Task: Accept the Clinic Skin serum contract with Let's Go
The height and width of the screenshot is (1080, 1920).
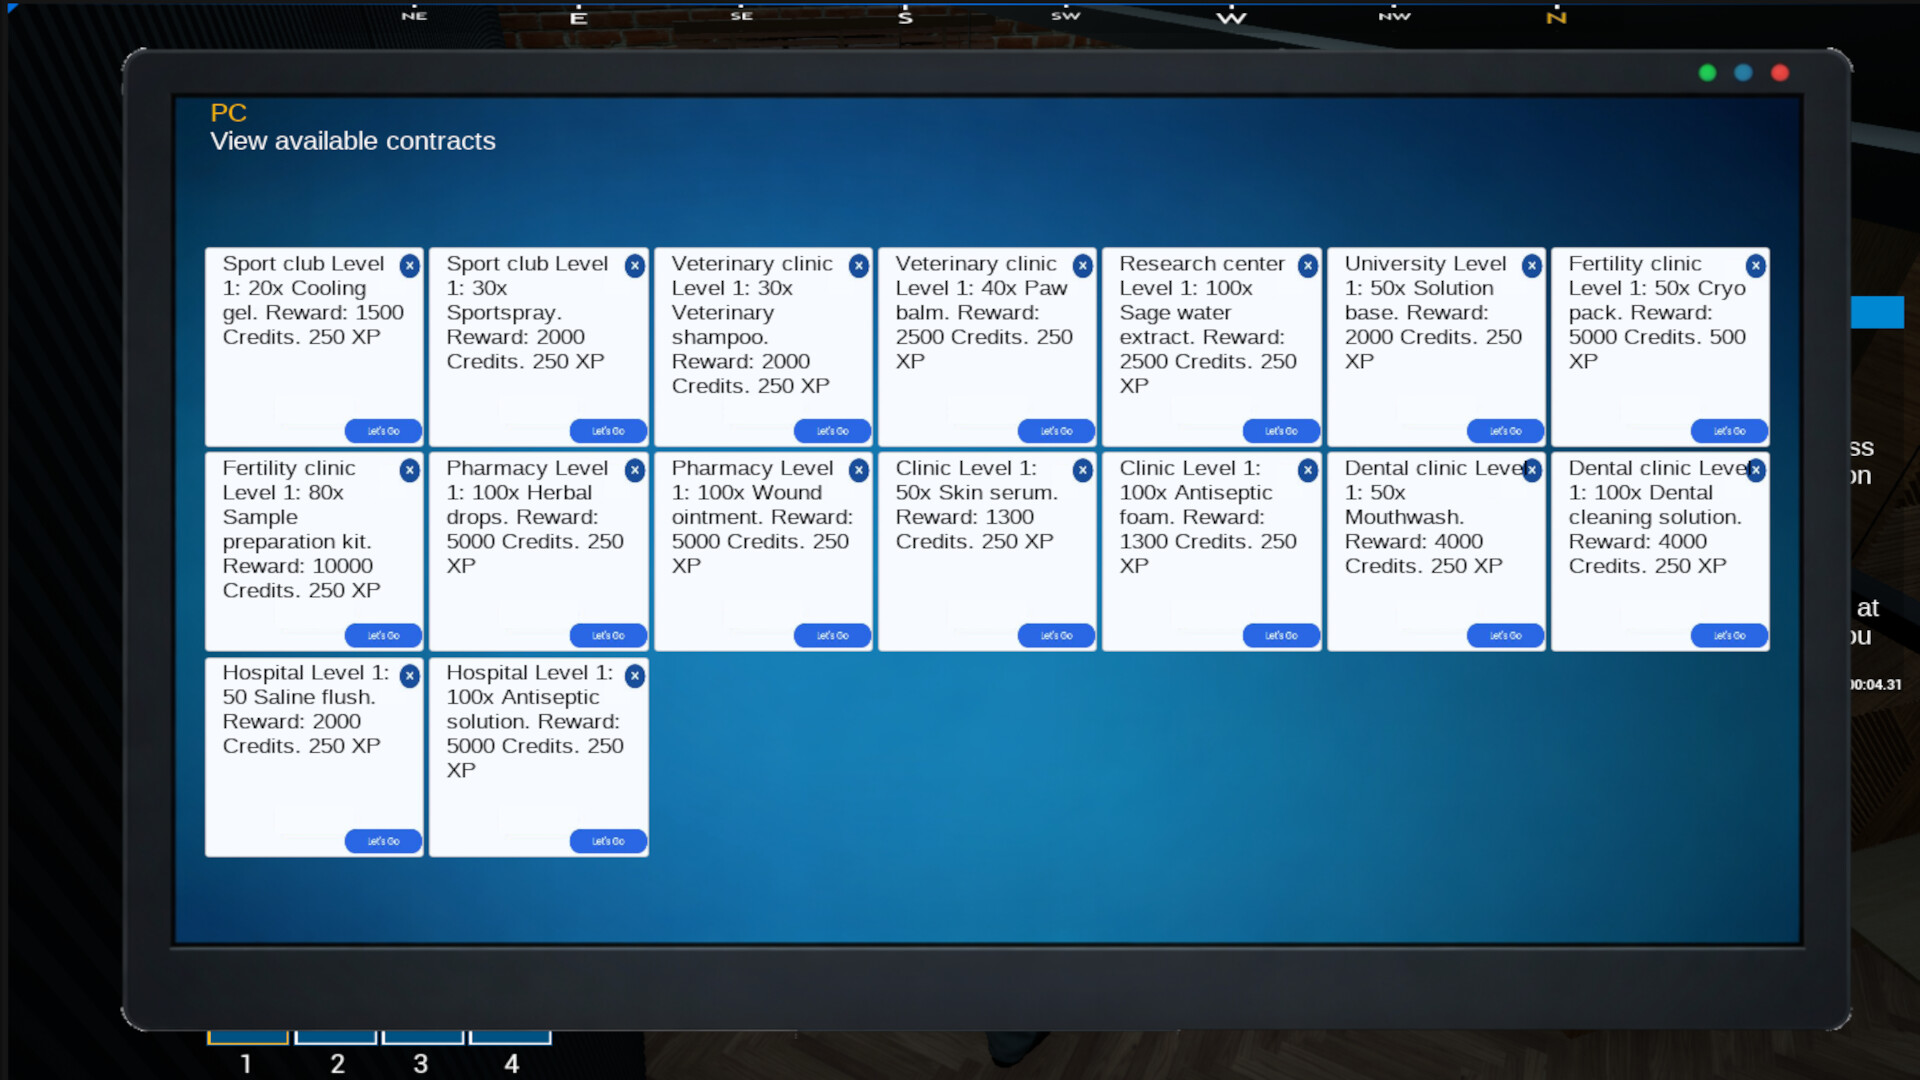Action: (1056, 635)
